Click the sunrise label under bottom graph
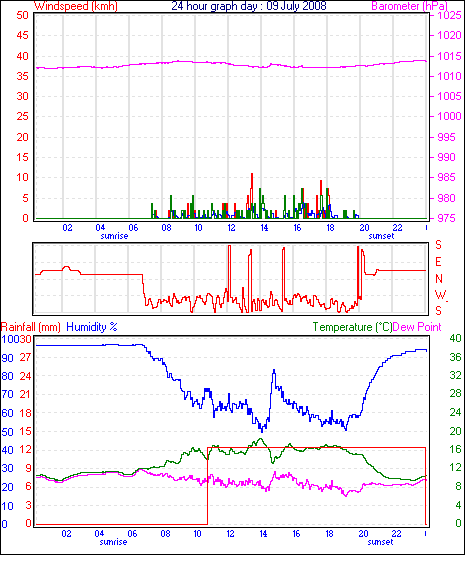466x563 pixels. 113,542
